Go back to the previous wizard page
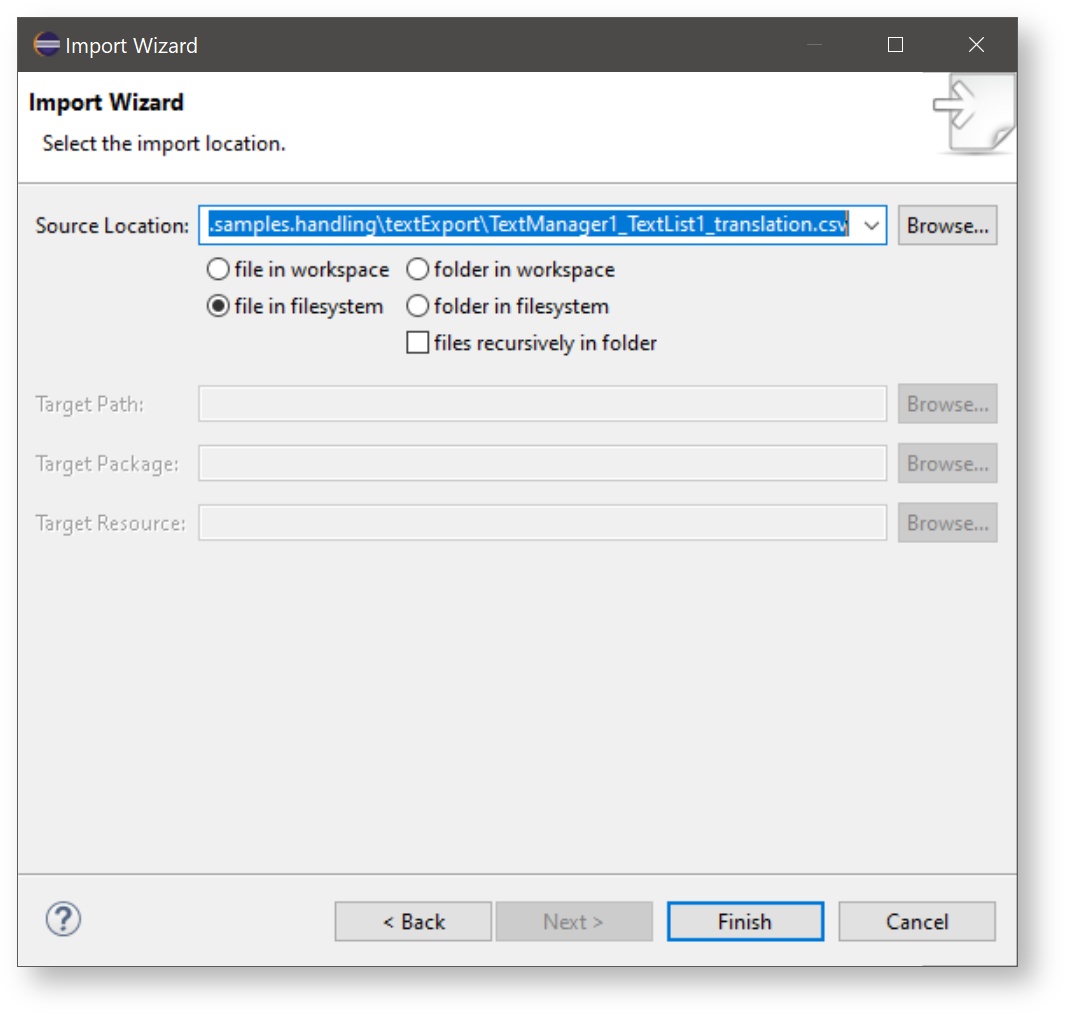The height and width of the screenshot is (1015, 1066). [x=413, y=921]
